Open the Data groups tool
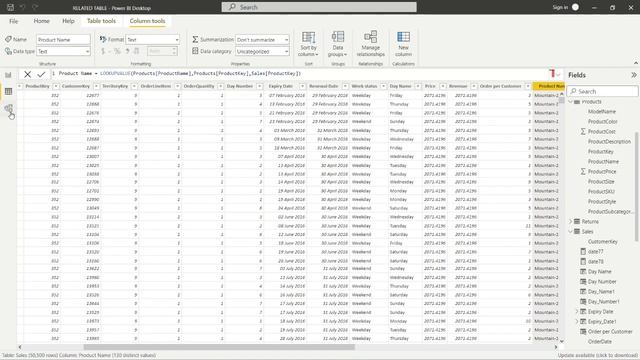 click(338, 44)
